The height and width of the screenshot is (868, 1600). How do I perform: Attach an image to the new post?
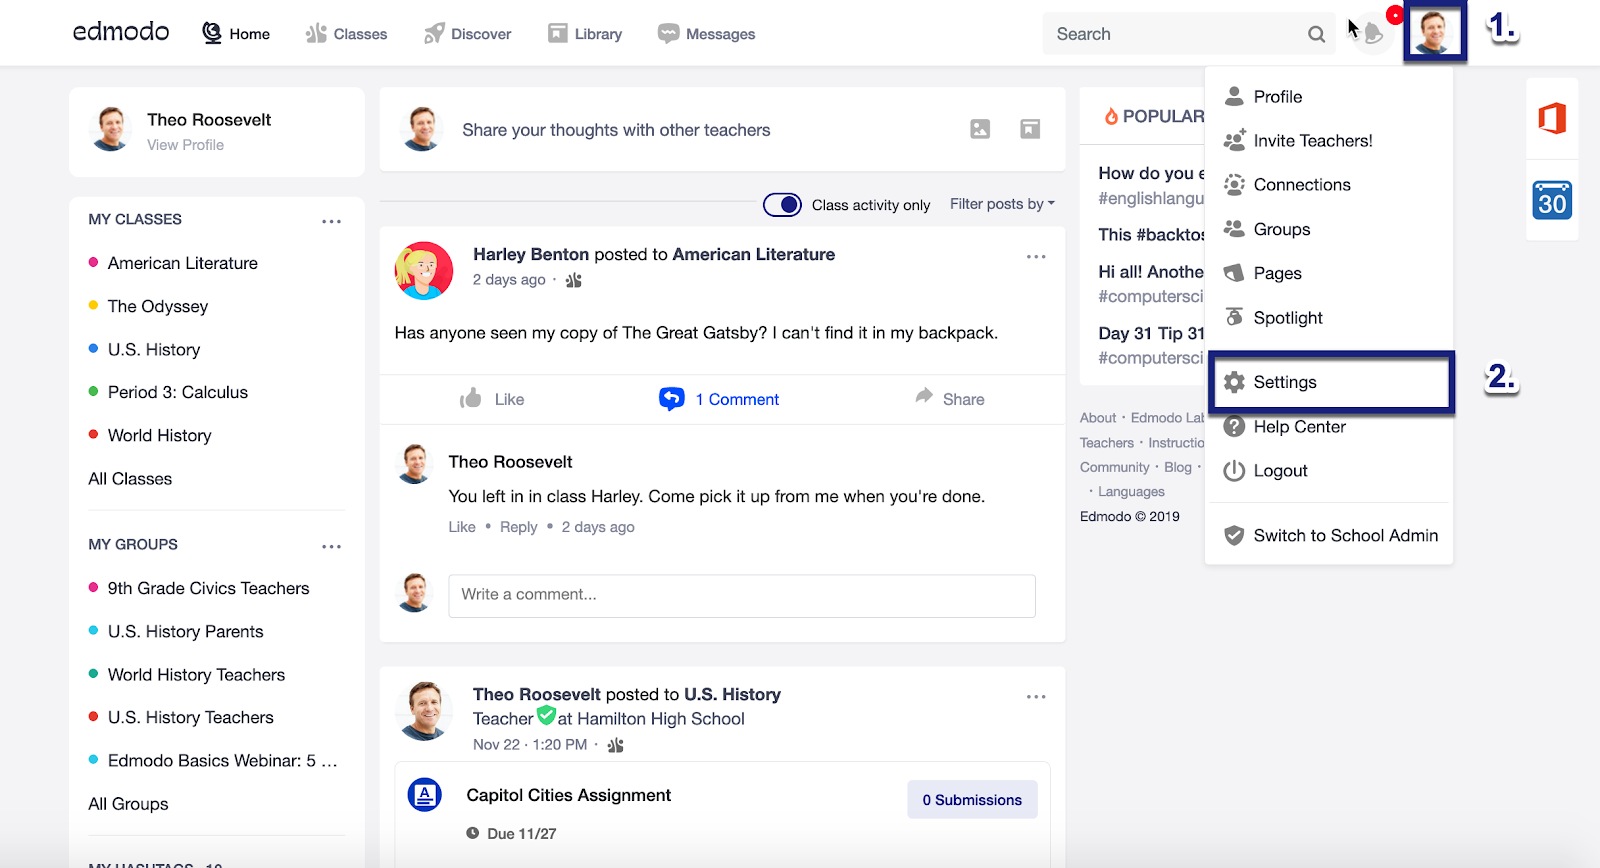point(980,129)
